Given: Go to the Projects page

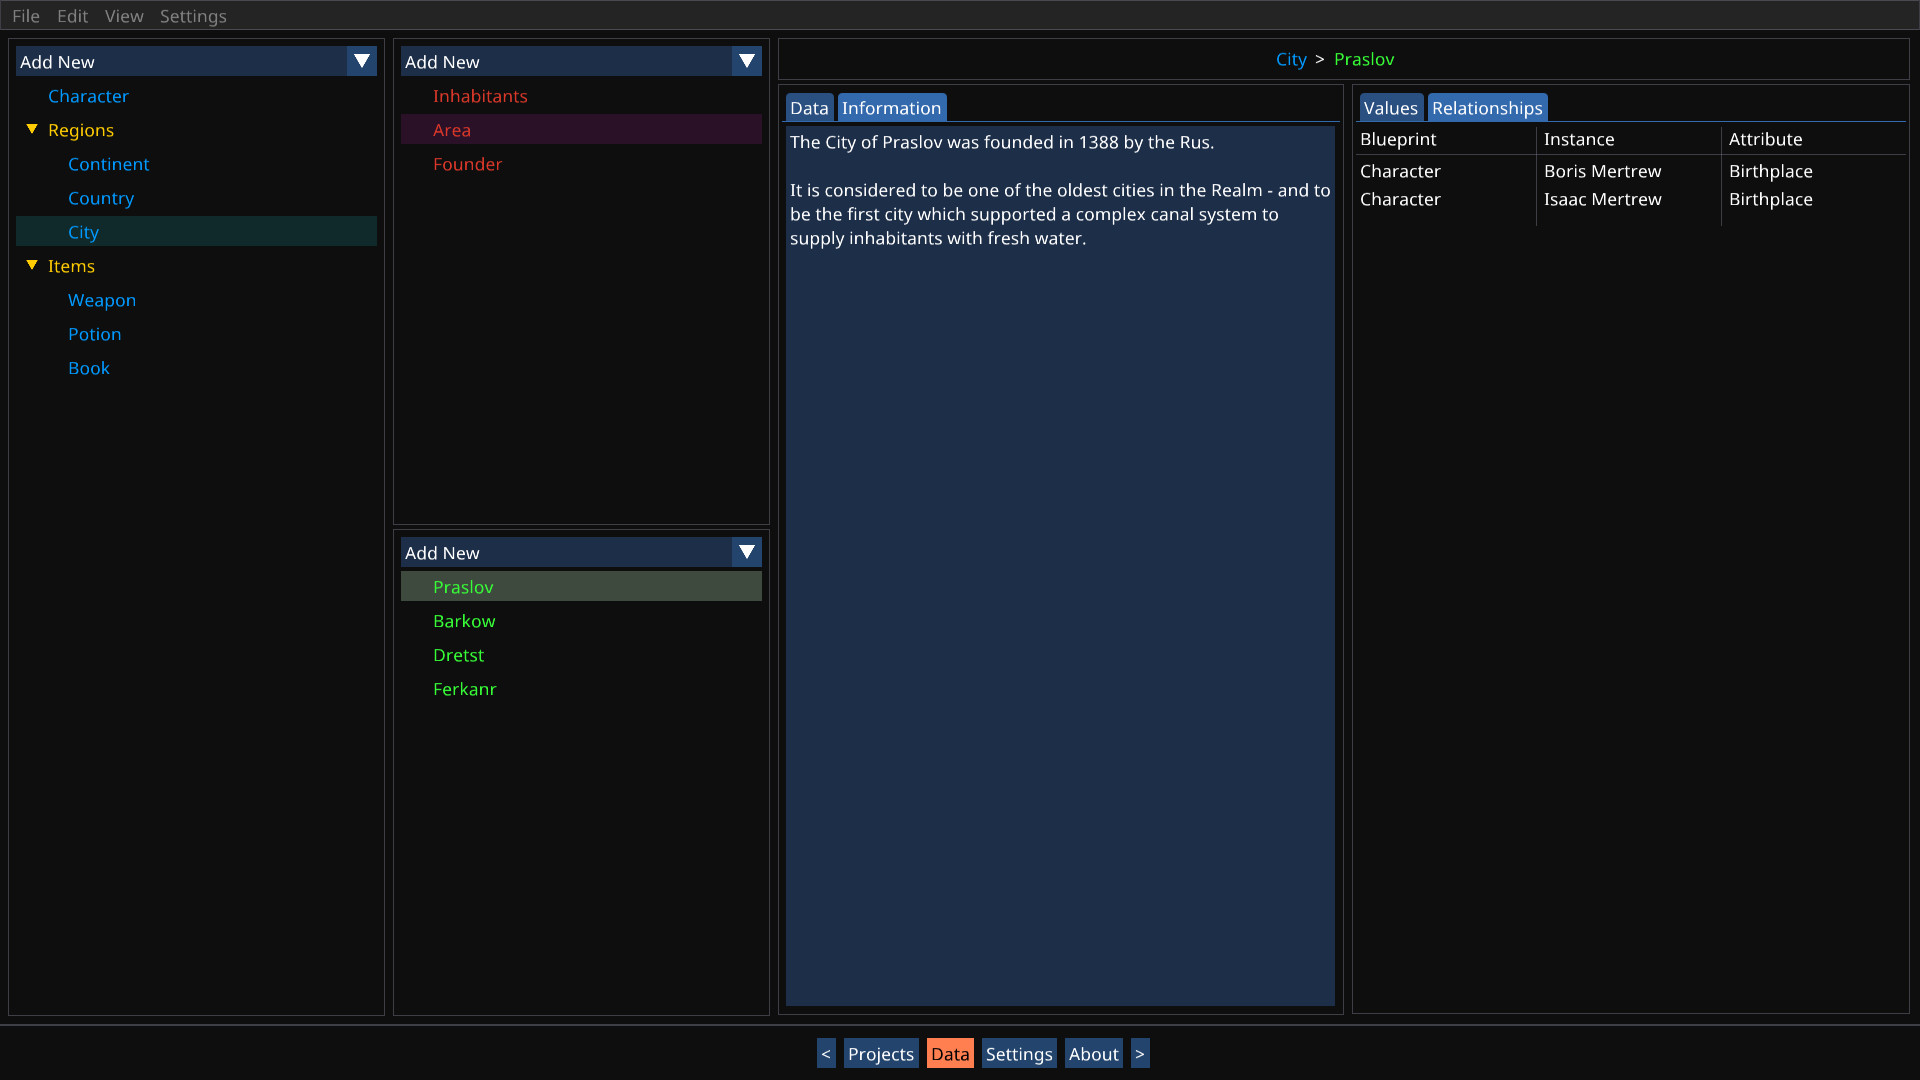Looking at the screenshot, I should pyautogui.click(x=880, y=1053).
